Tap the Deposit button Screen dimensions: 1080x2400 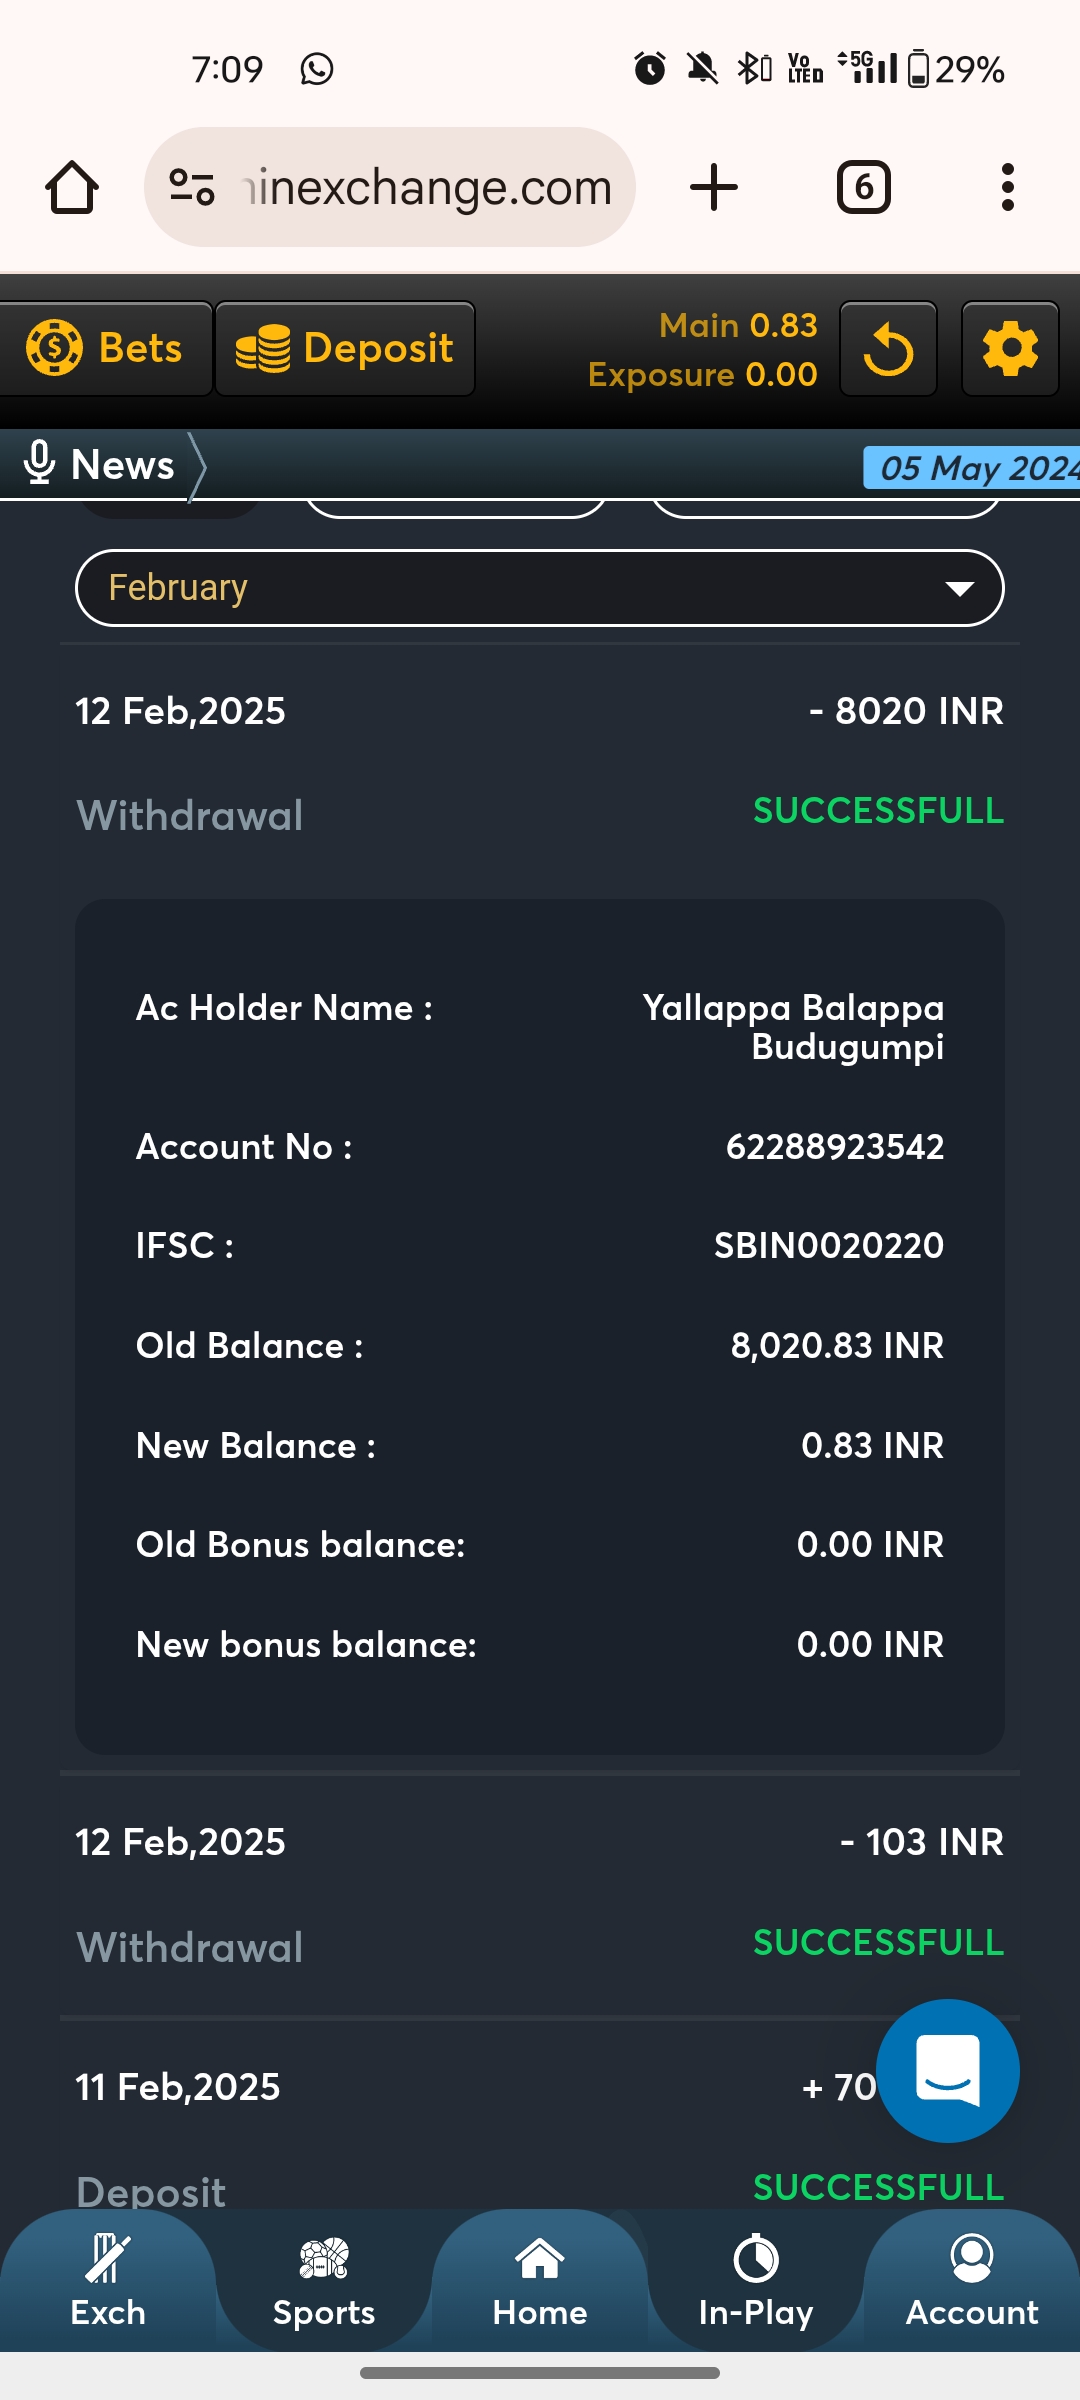coord(345,349)
